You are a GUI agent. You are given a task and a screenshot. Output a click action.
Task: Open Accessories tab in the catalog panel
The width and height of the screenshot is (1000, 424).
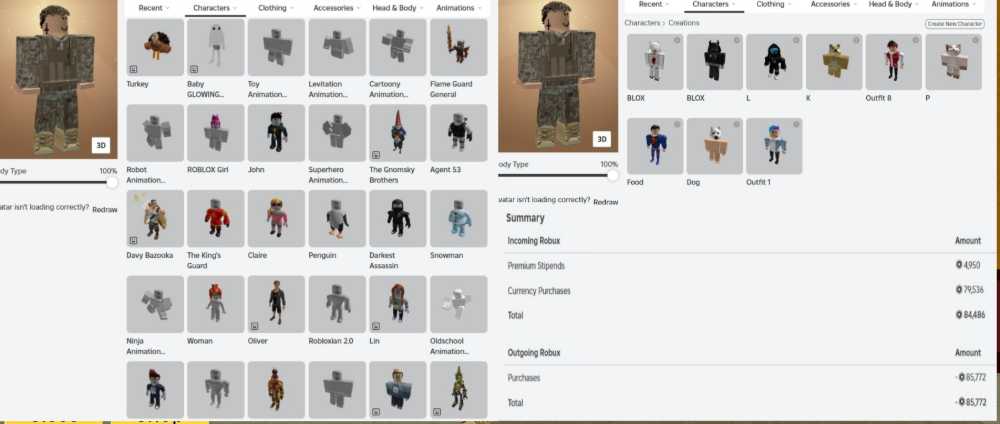[337, 8]
